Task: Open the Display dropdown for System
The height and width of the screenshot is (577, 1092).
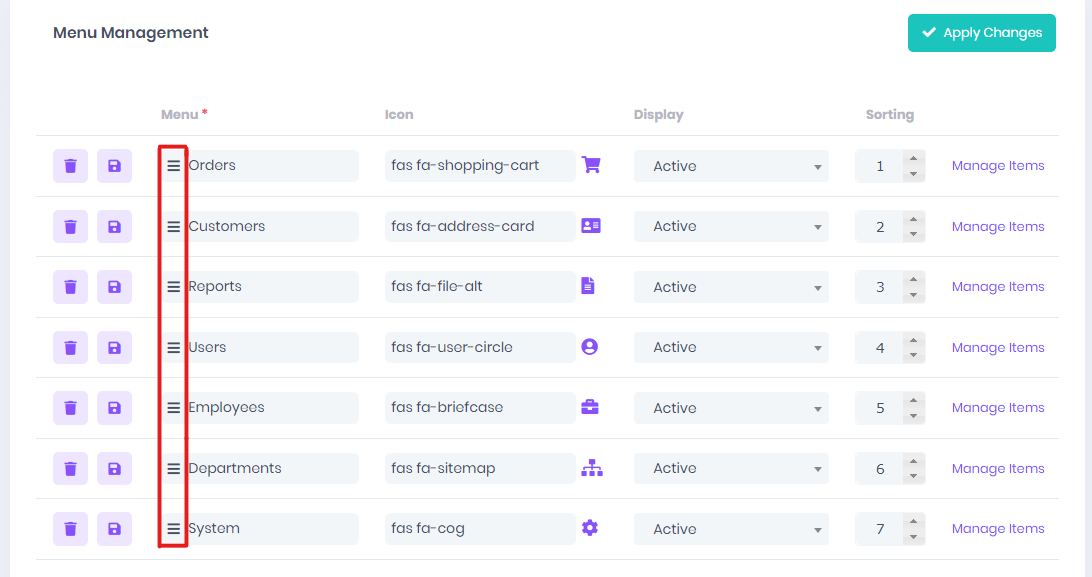Action: [731, 529]
